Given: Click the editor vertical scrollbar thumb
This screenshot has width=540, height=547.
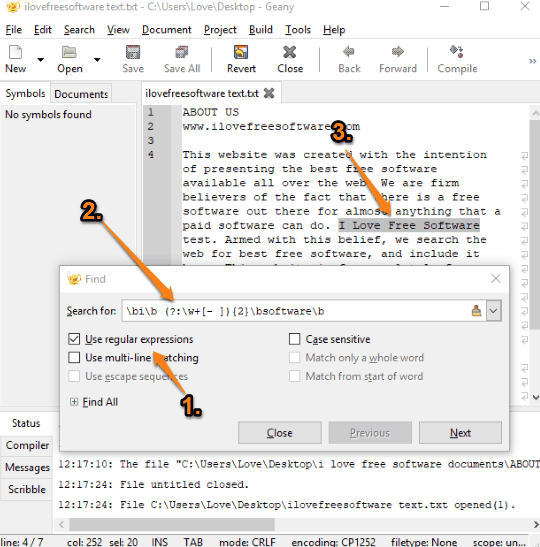Looking at the screenshot, I should tap(535, 225).
